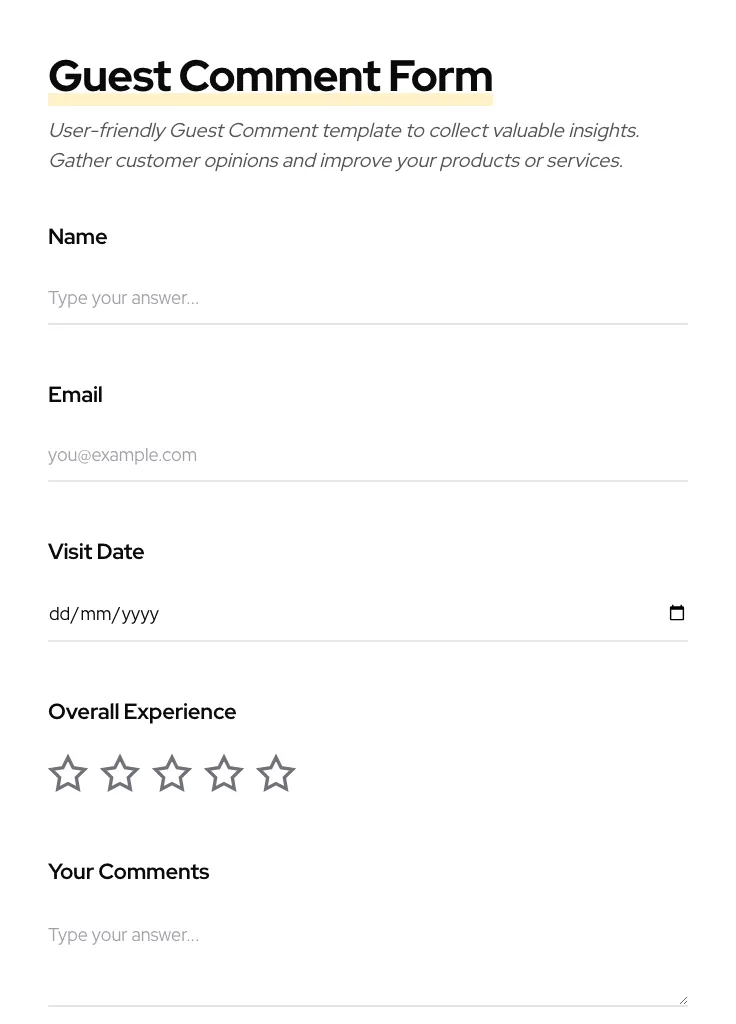Click the Visit Date label
The width and height of the screenshot is (736, 1024).
(96, 552)
